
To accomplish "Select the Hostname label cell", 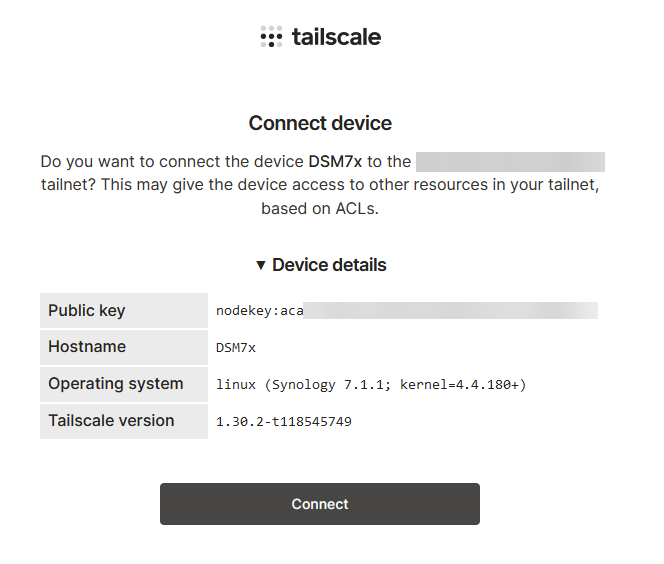I will tap(124, 347).
